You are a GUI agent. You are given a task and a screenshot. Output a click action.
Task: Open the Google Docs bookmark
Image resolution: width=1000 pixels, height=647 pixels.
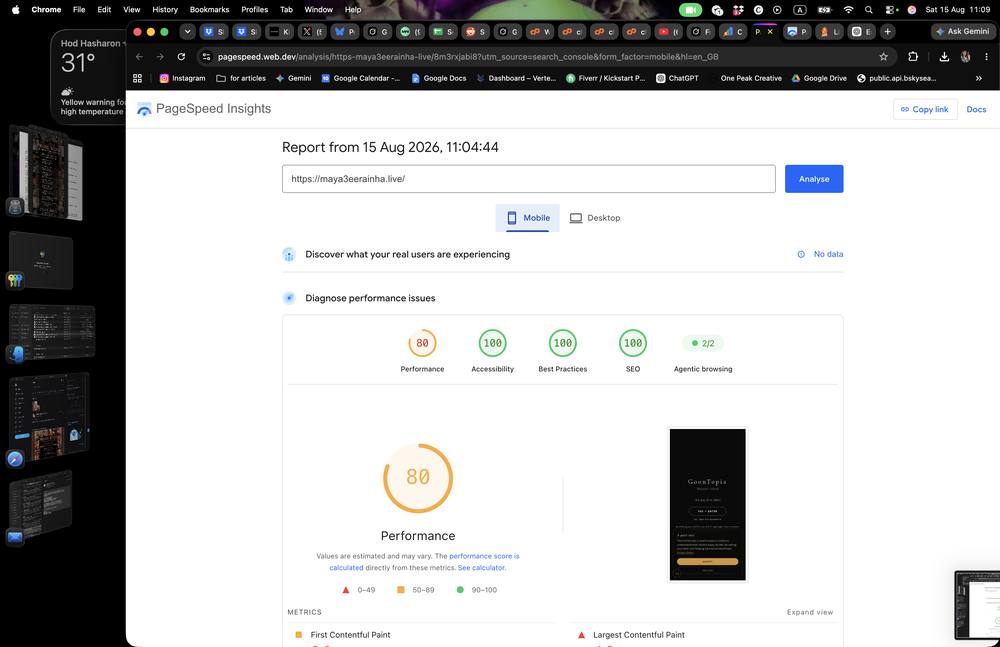click(439, 78)
